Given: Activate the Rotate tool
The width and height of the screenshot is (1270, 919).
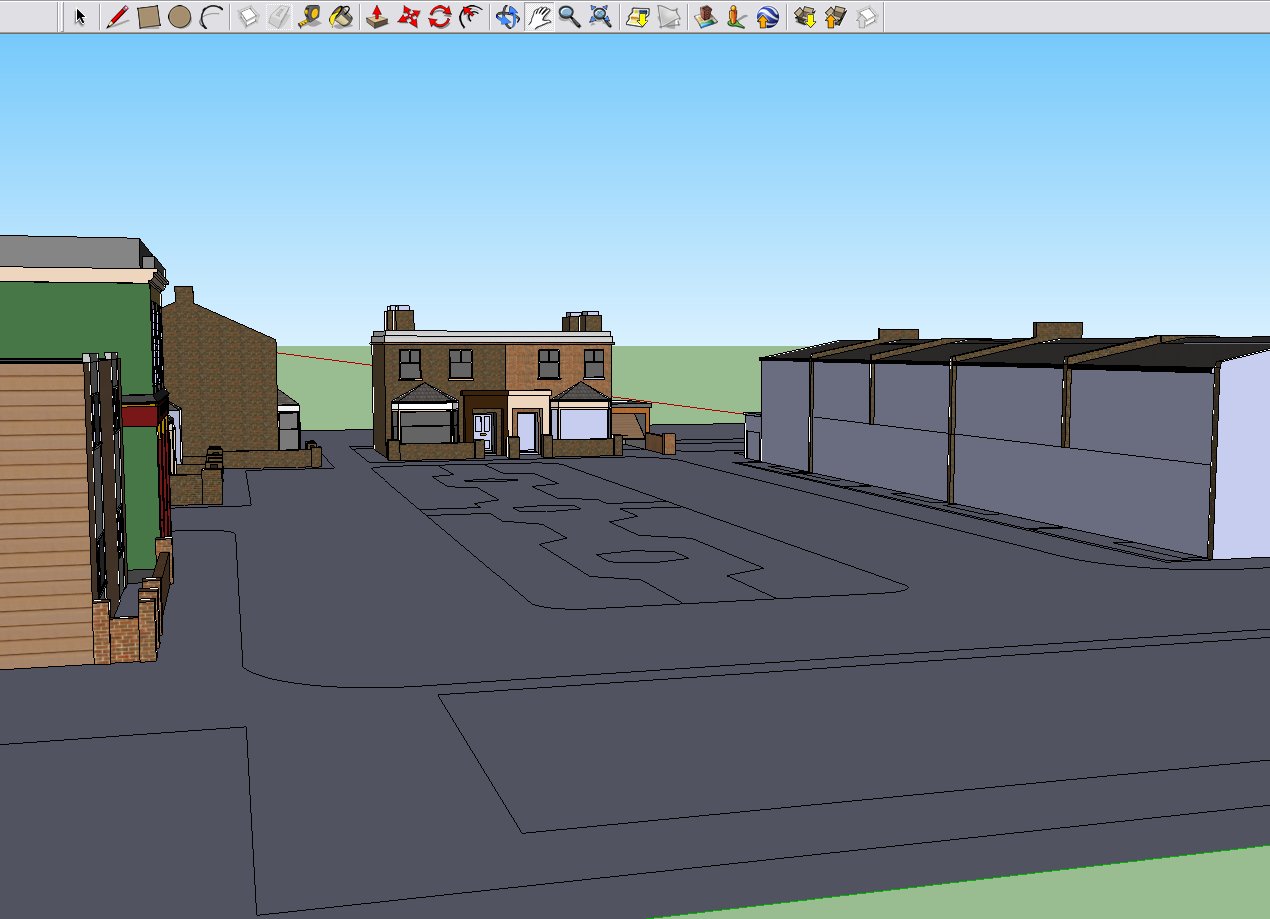Looking at the screenshot, I should coord(439,17).
